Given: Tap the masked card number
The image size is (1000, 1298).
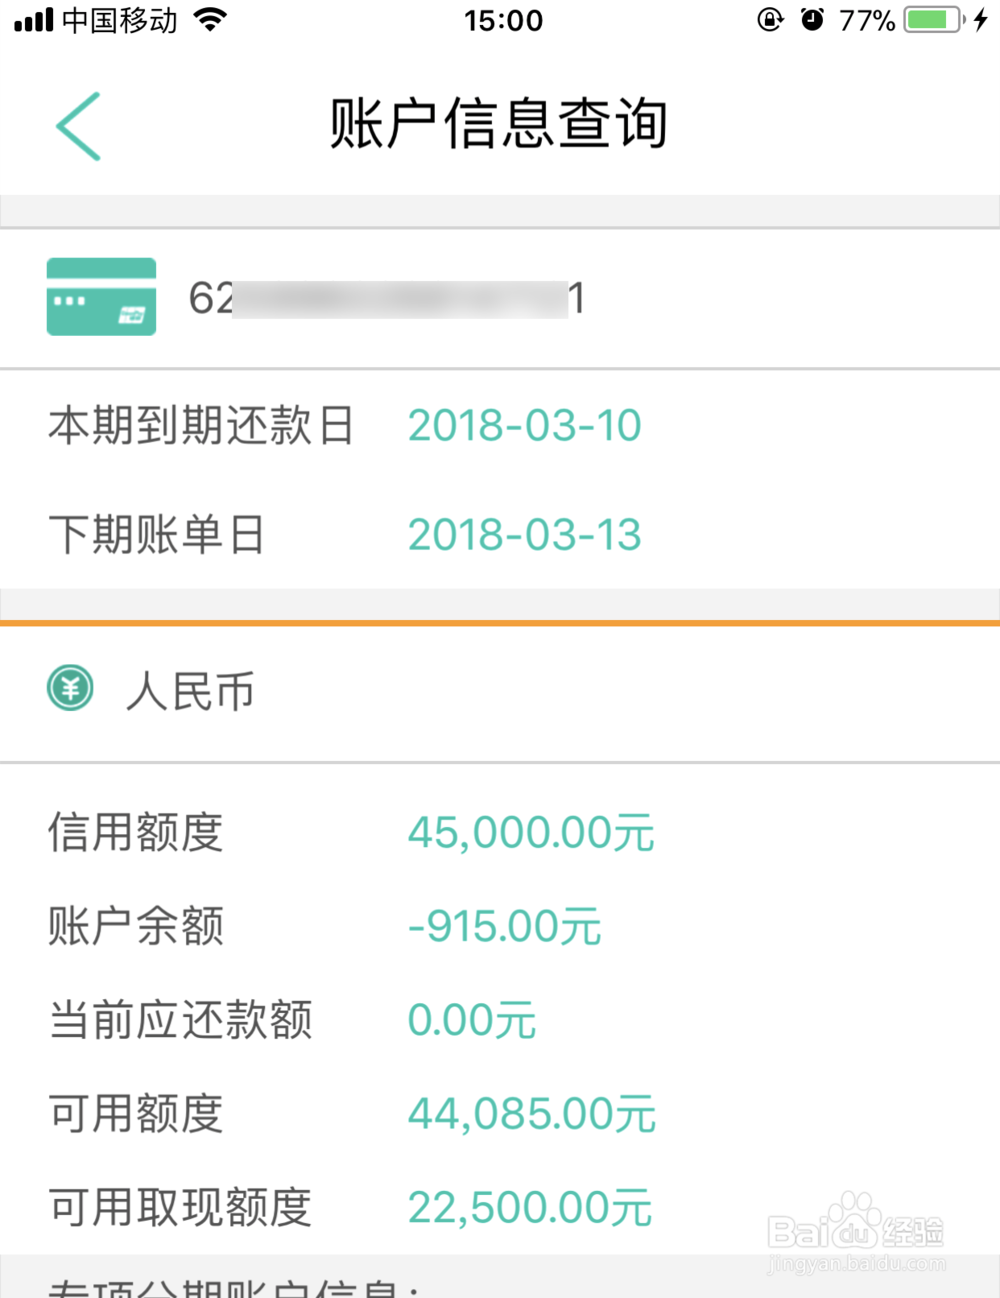Looking at the screenshot, I should (x=387, y=298).
